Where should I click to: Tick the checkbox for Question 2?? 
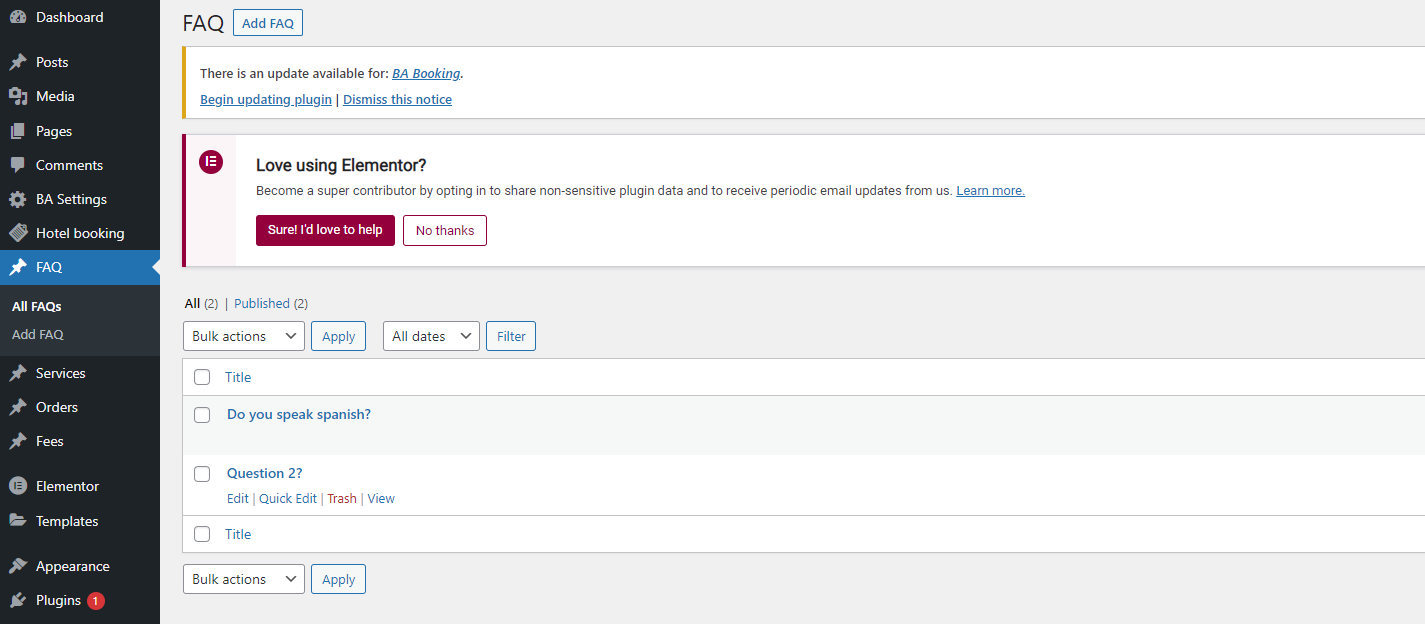202,474
